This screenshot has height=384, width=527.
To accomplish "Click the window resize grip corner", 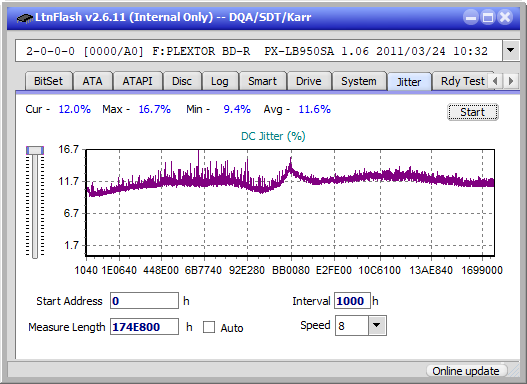I will [x=514, y=371].
